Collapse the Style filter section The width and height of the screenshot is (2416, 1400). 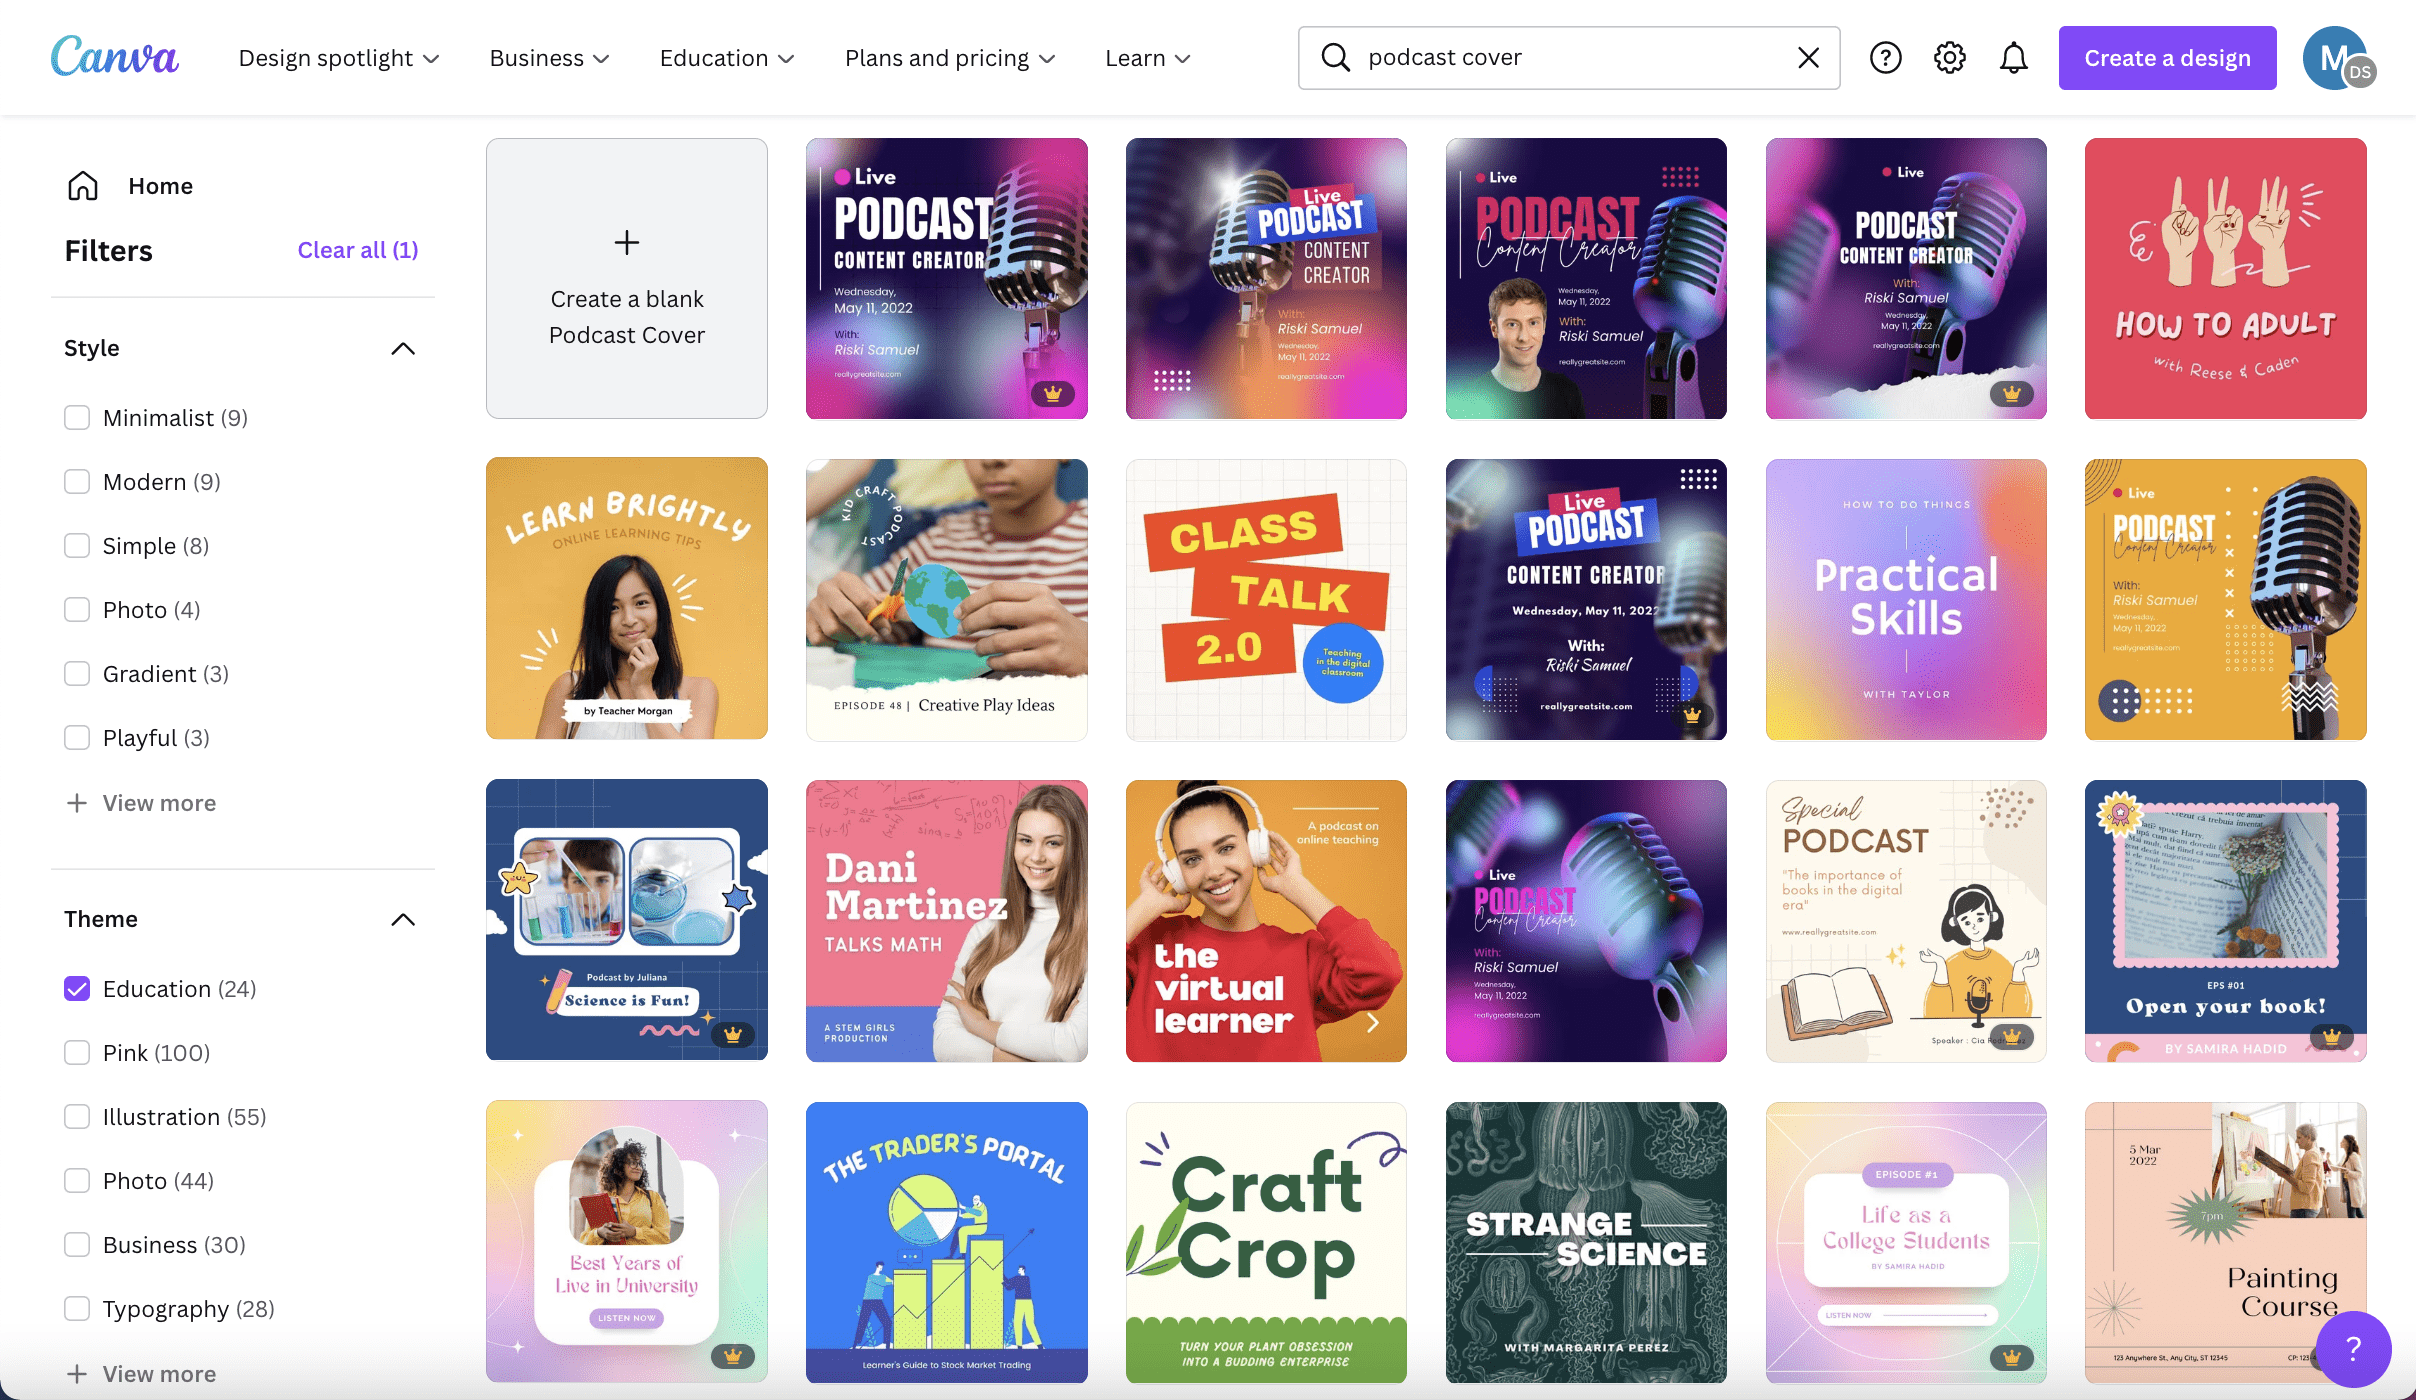click(x=403, y=348)
